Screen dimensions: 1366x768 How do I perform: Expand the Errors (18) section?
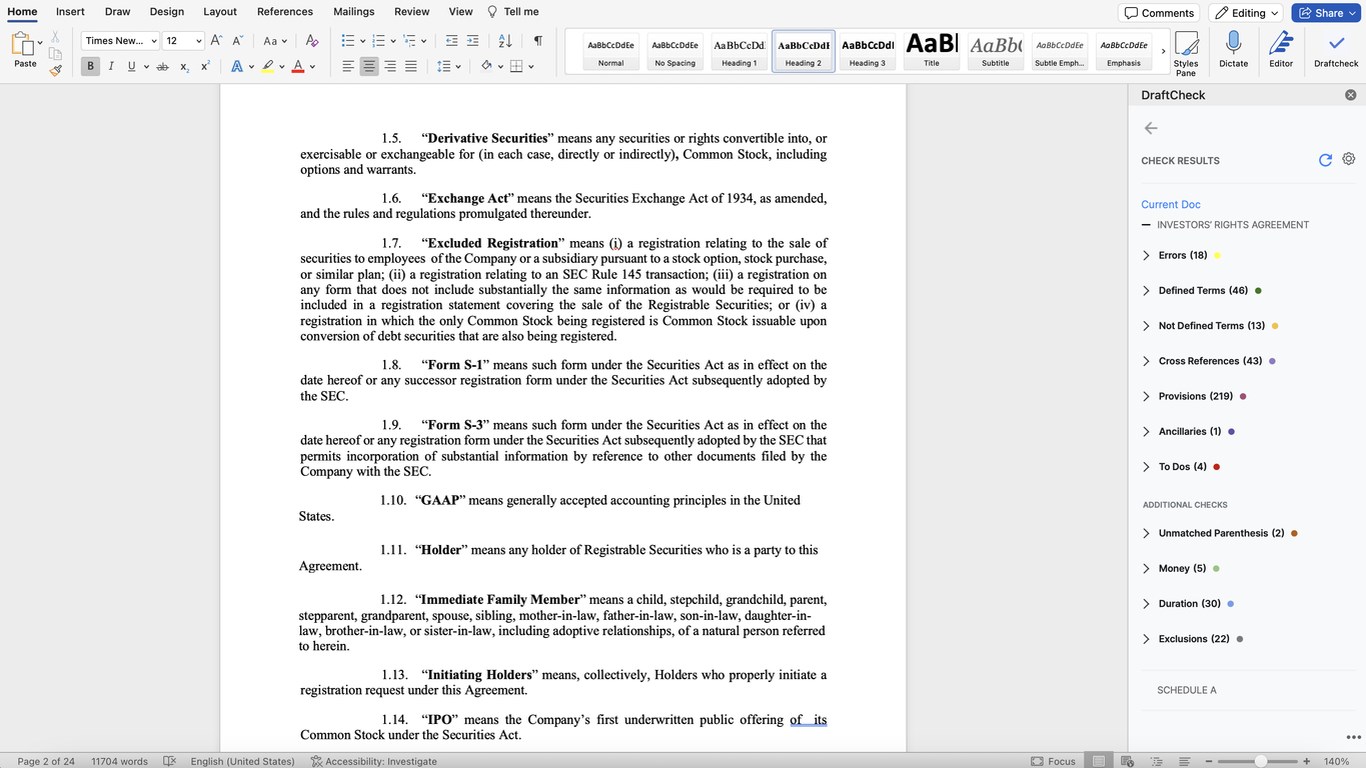[1146, 256]
